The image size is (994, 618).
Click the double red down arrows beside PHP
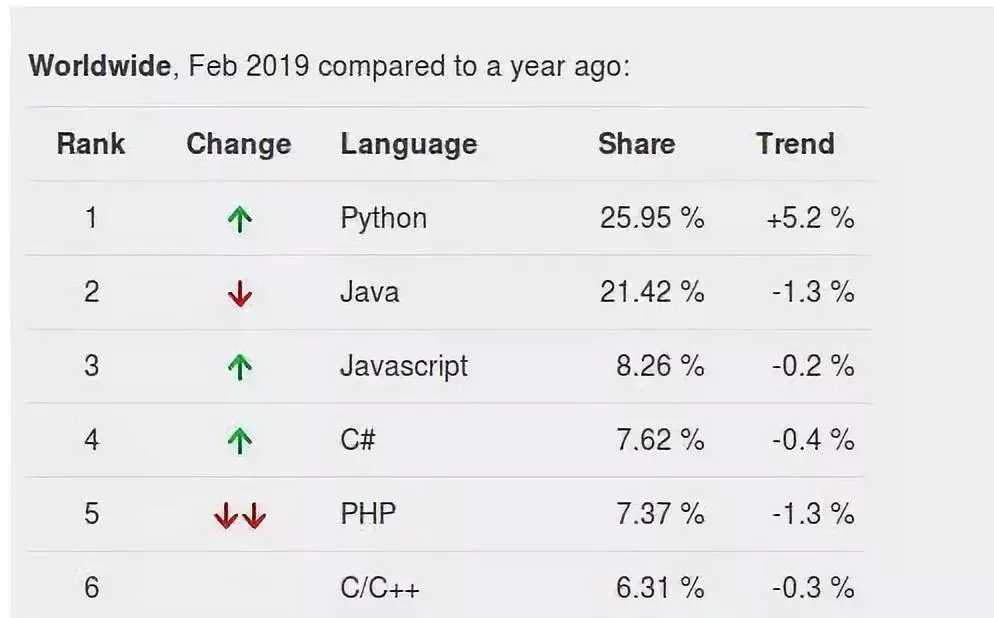point(240,515)
